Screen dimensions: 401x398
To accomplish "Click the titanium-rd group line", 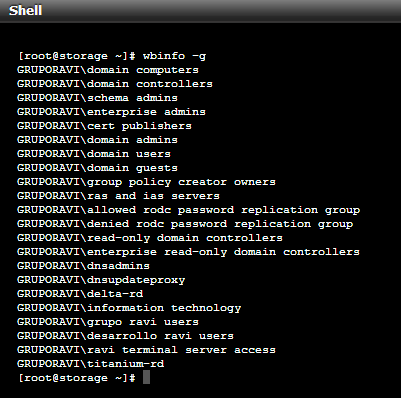I will pos(90,364).
